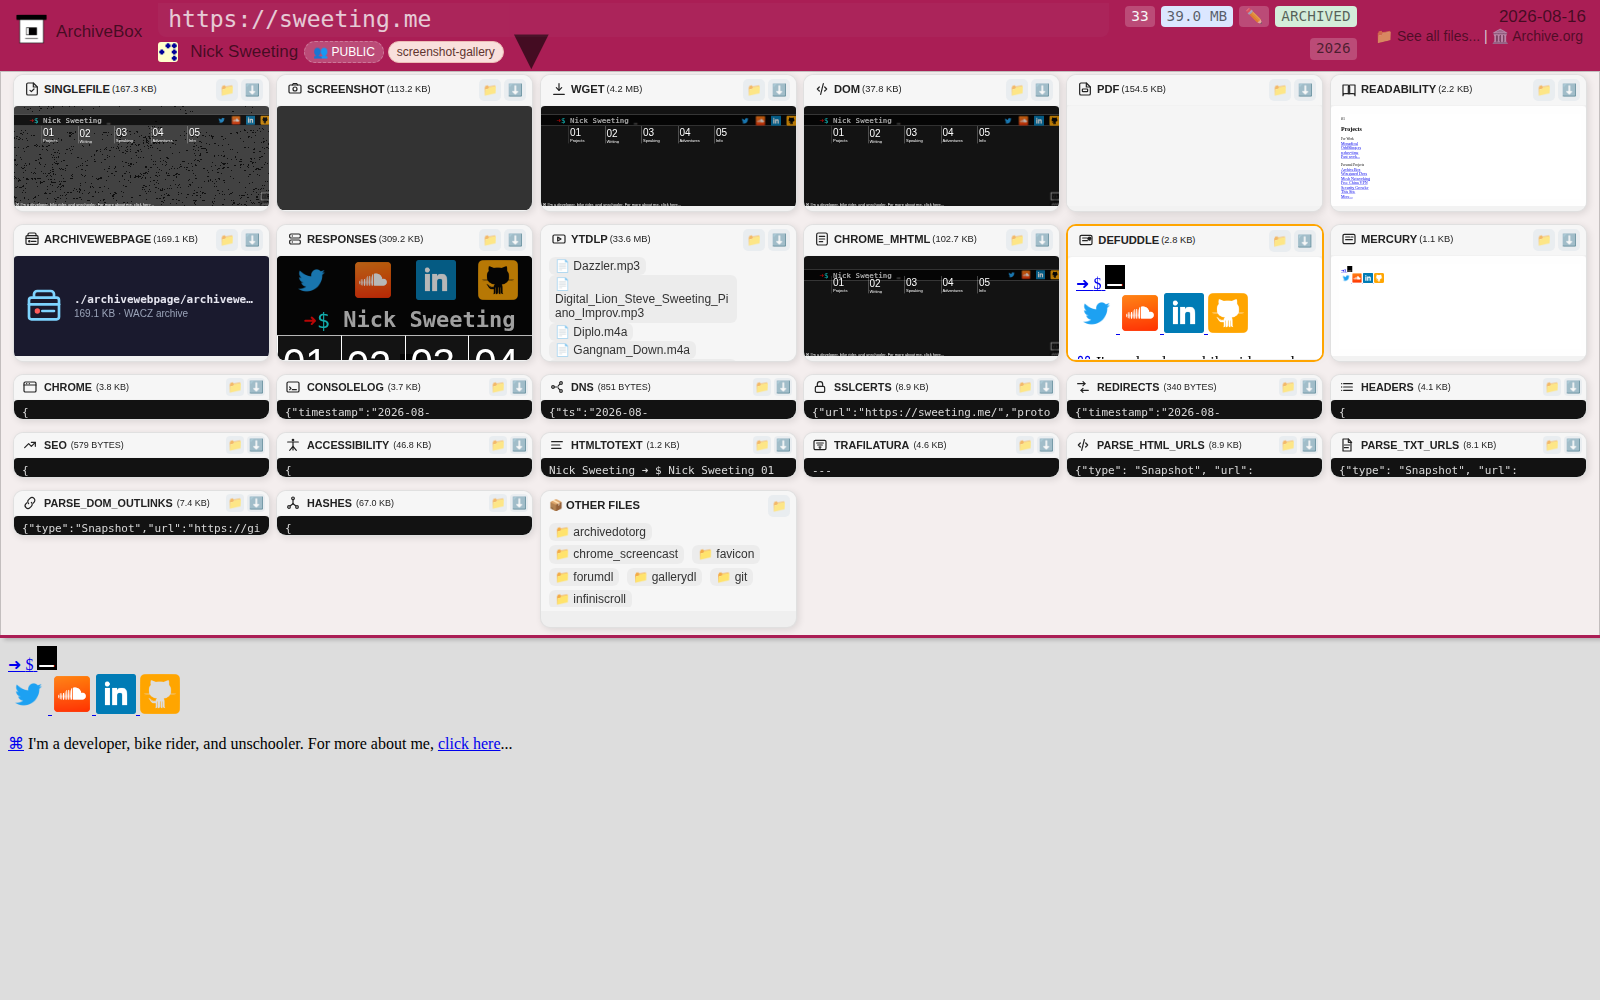1600x1000 pixels.
Task: Select Dazzler.mp3 in YTDLP files
Action: click(597, 266)
